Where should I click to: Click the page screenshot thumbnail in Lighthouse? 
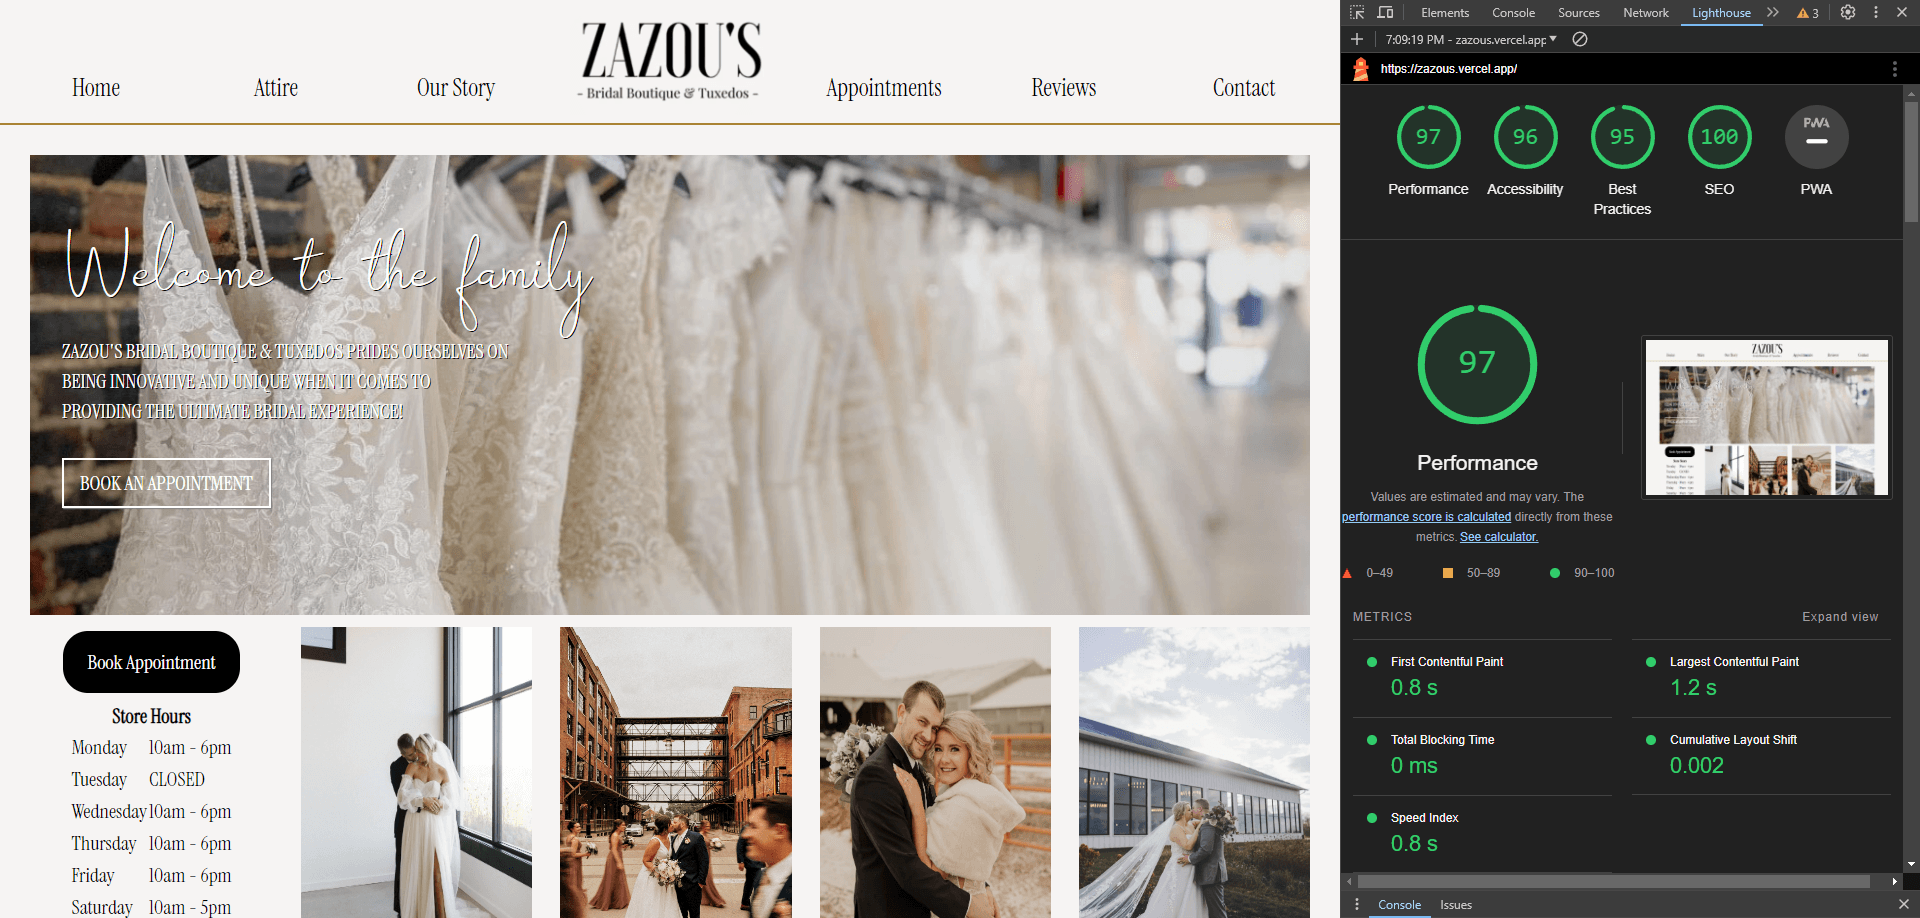coord(1767,417)
